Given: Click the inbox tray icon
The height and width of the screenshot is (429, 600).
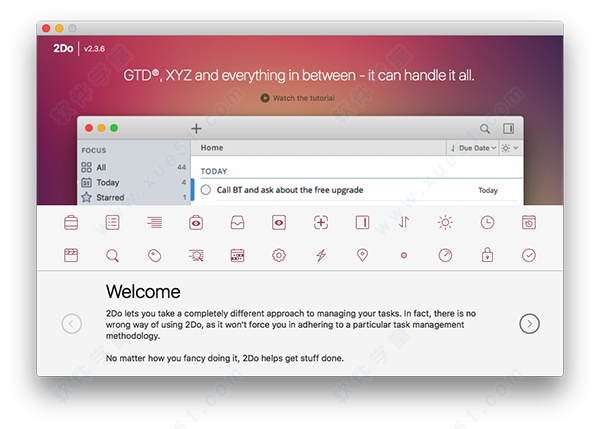Looking at the screenshot, I should 237,222.
